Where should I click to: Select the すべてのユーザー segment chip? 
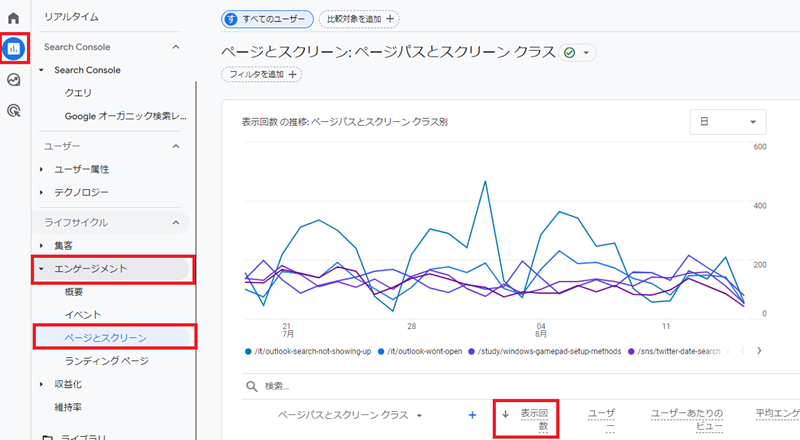pyautogui.click(x=267, y=19)
